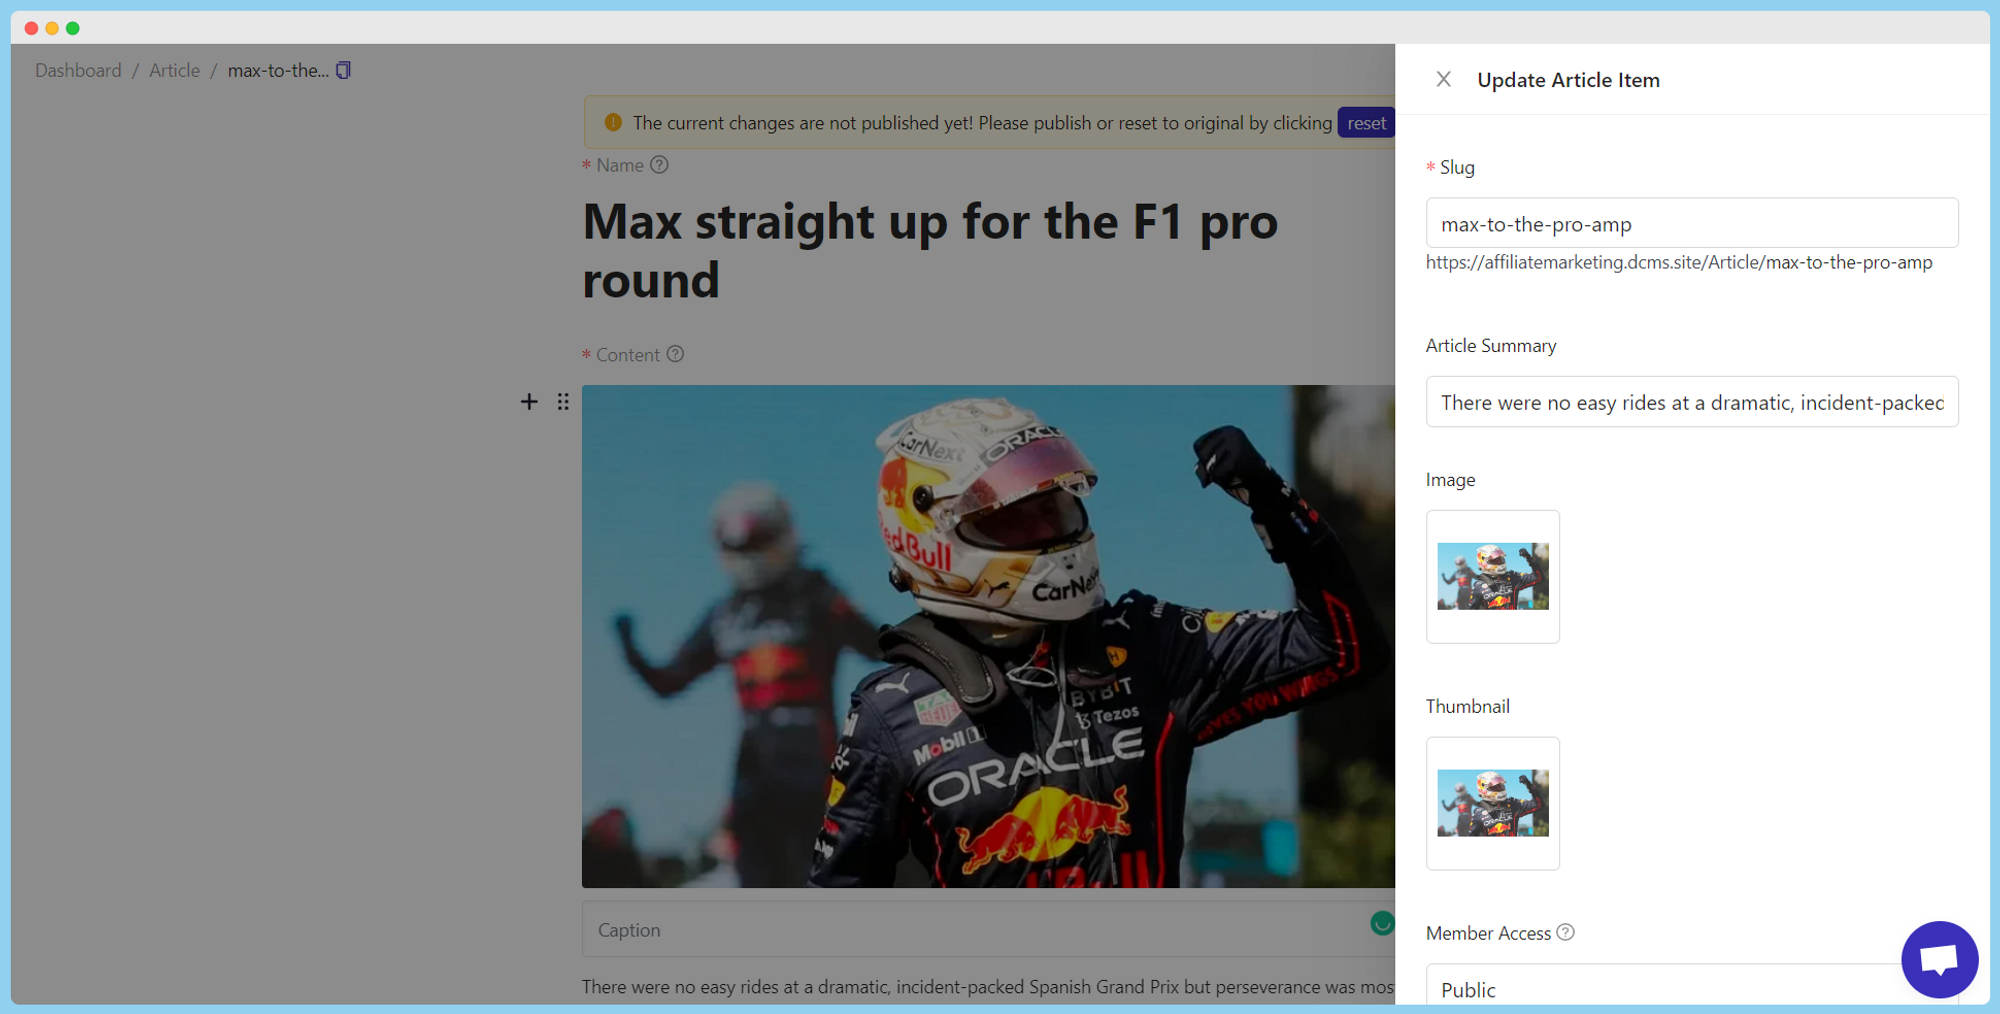Viewport: 2000px width, 1014px height.
Task: Close the Update Article Item panel
Action: (1443, 79)
